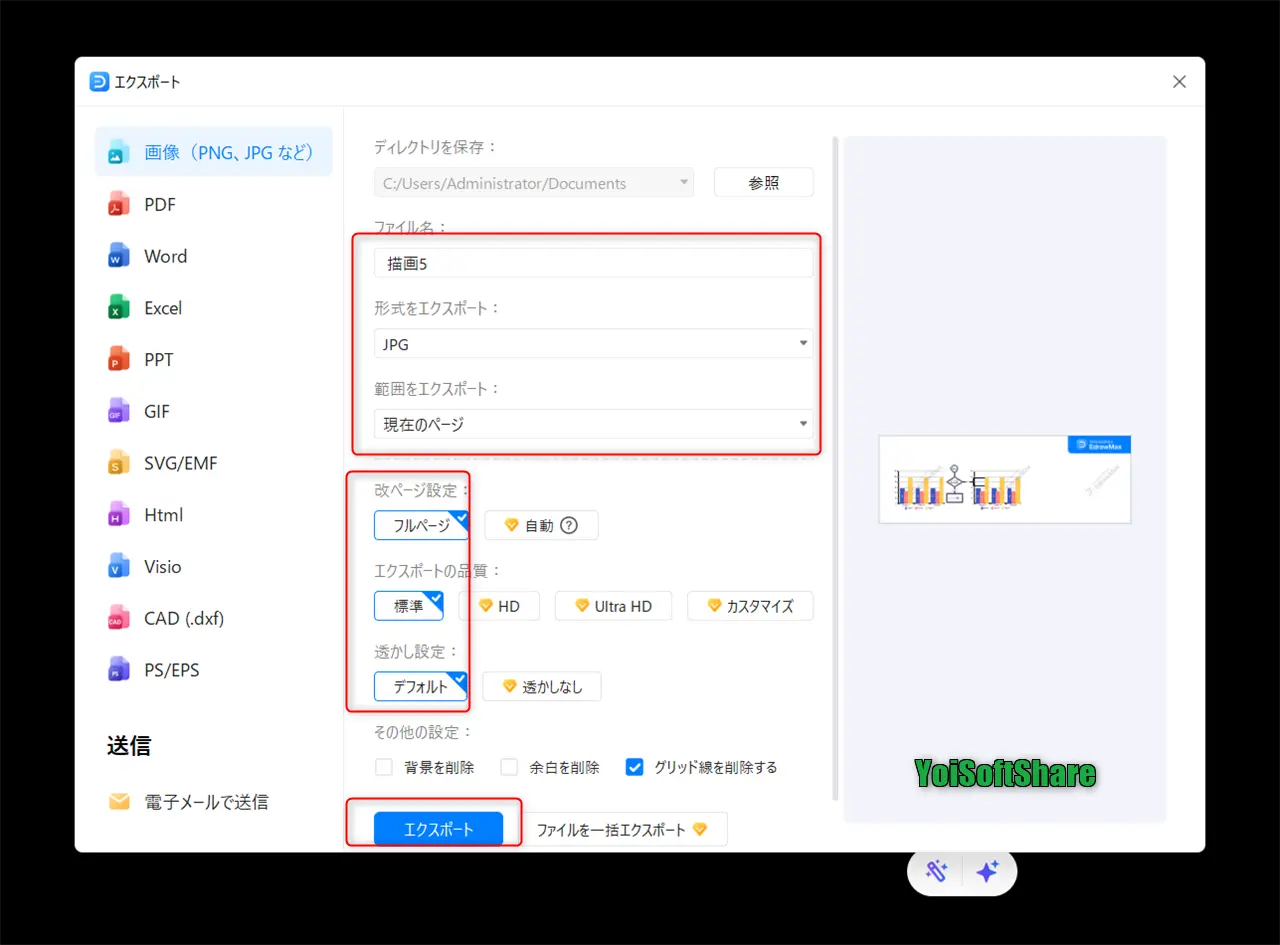Click the image export icon in sidebar
This screenshot has width=1280, height=945.
coord(119,152)
